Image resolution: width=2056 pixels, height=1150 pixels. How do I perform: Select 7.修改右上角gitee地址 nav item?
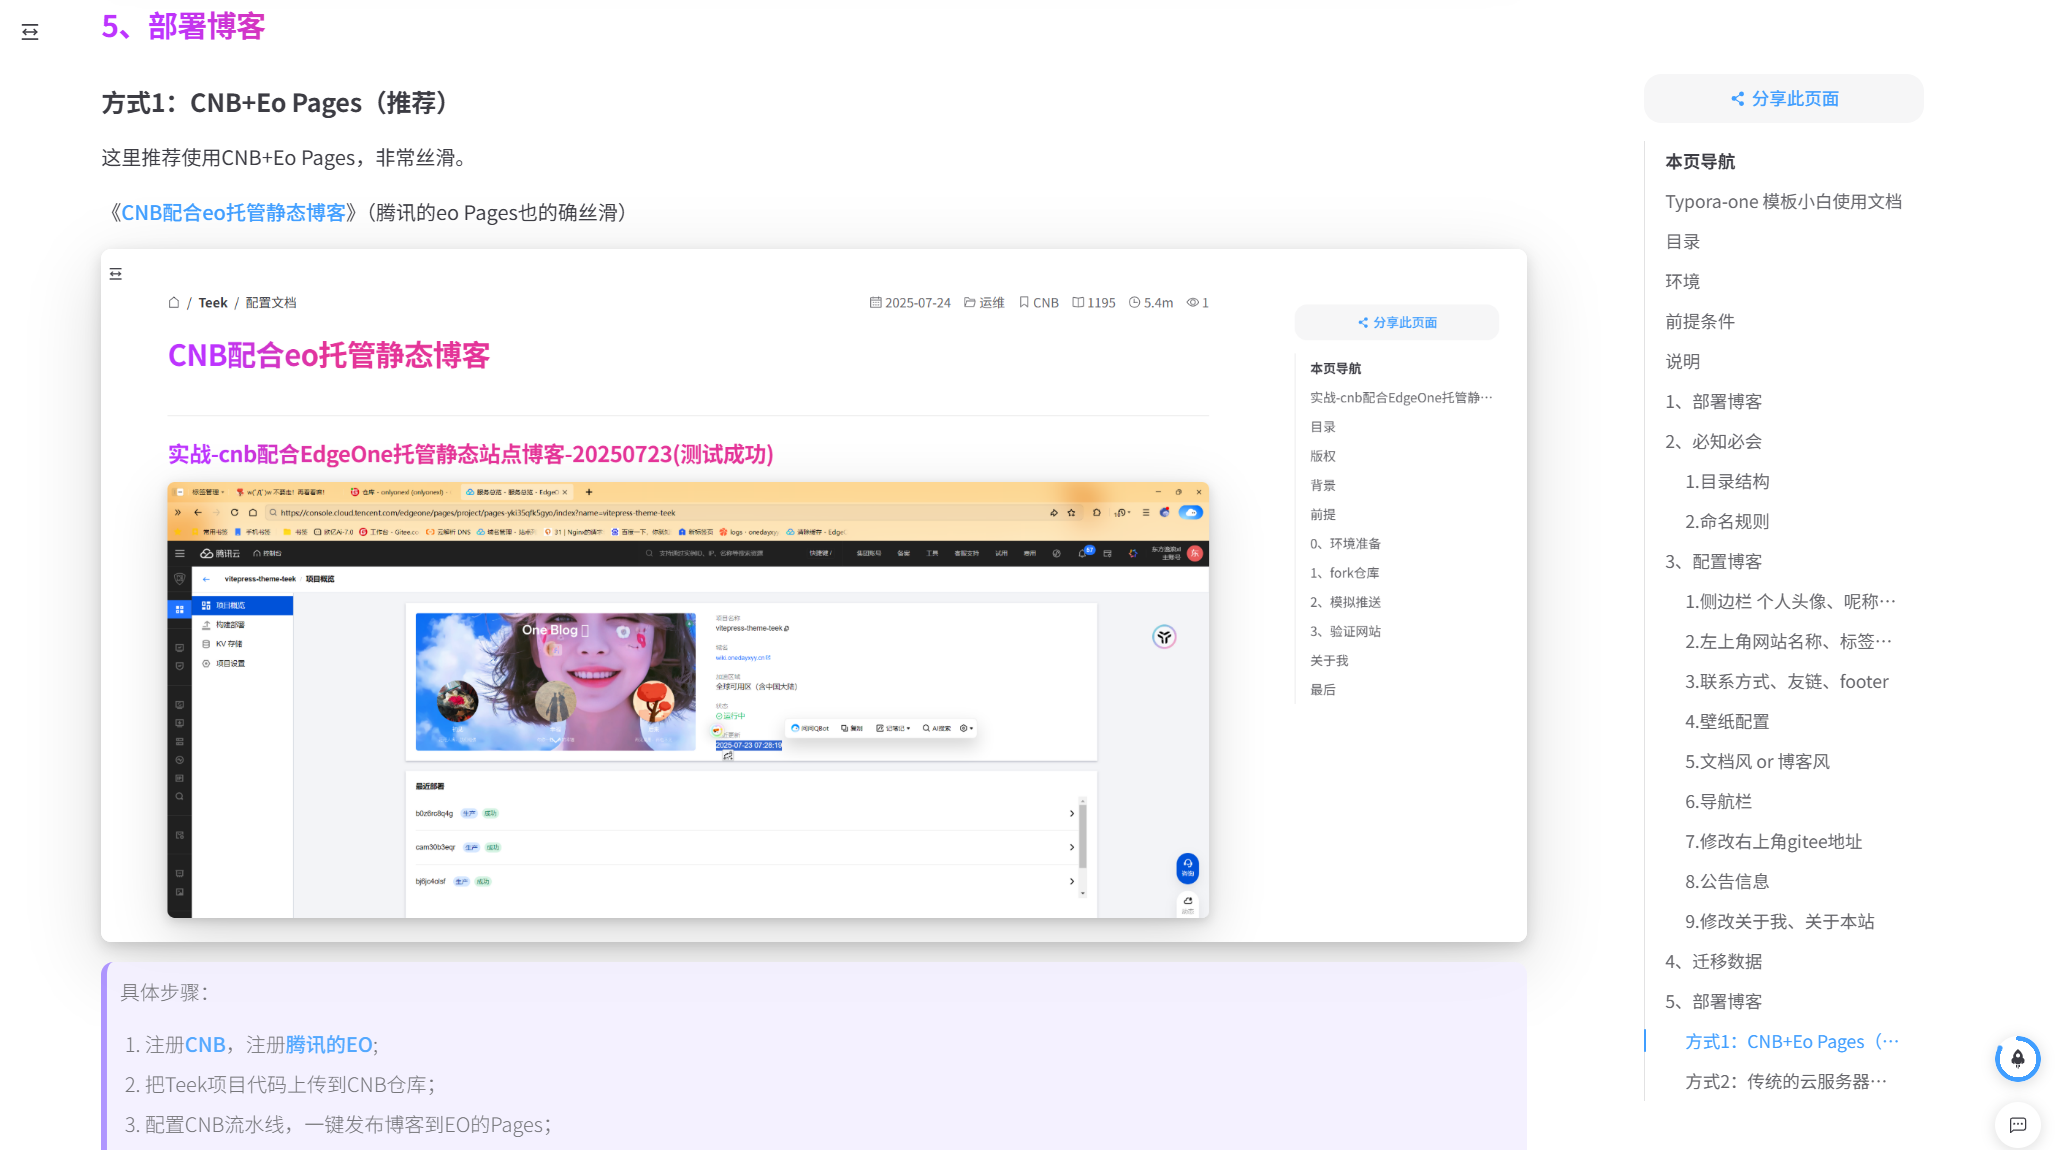[x=1773, y=842]
